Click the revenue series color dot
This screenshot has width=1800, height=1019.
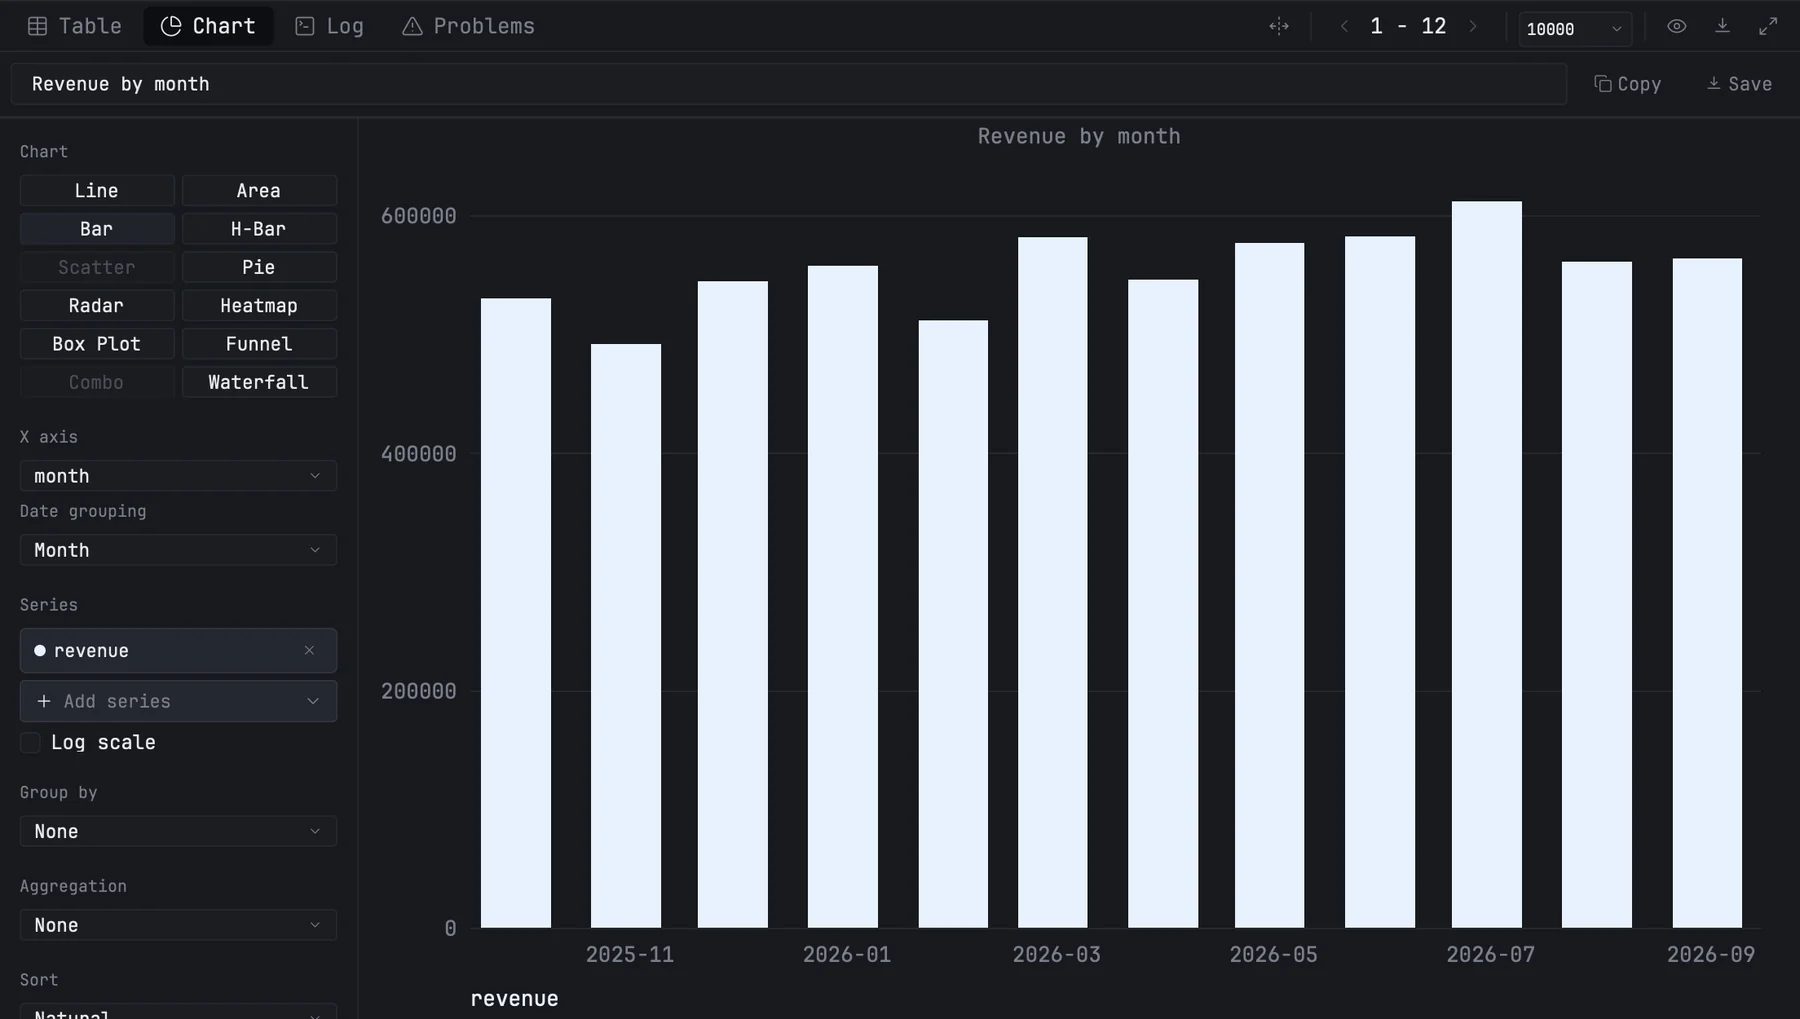40,651
